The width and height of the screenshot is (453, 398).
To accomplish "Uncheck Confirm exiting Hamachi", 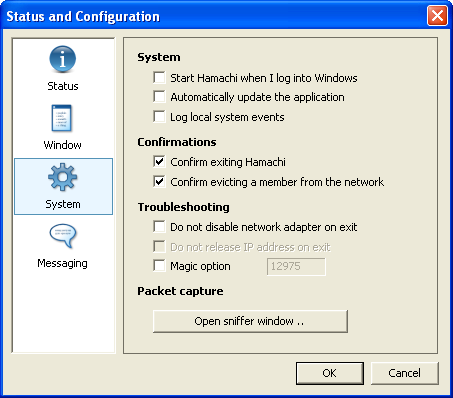I will click(x=159, y=162).
